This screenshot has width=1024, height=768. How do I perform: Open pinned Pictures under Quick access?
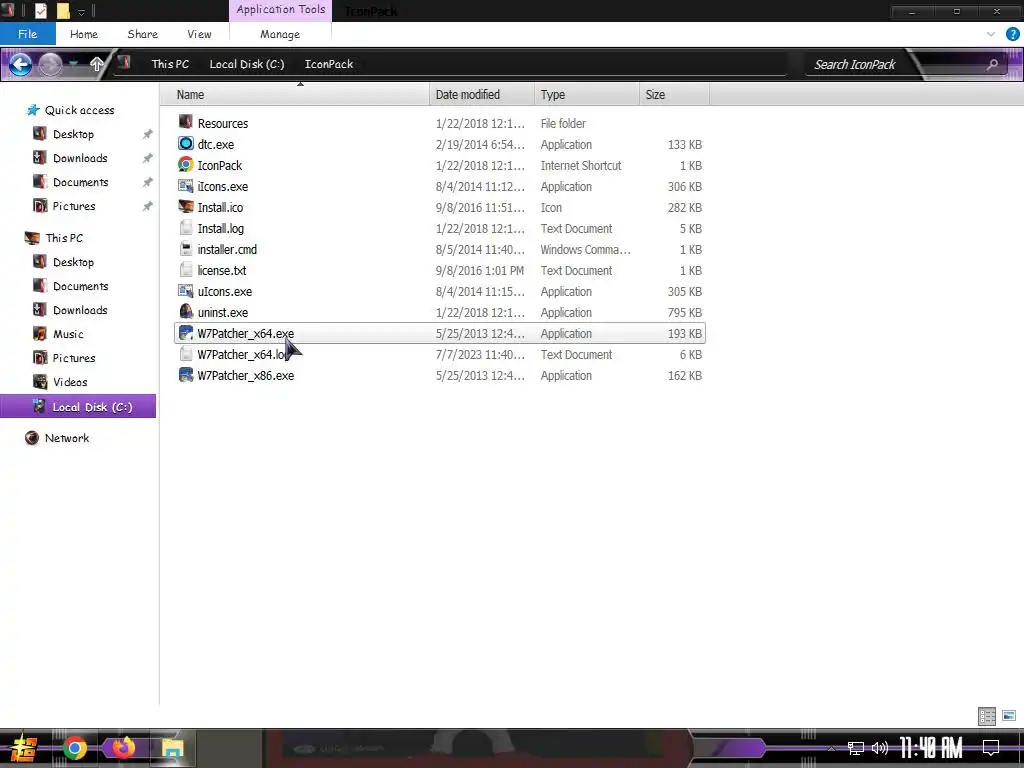click(x=74, y=206)
